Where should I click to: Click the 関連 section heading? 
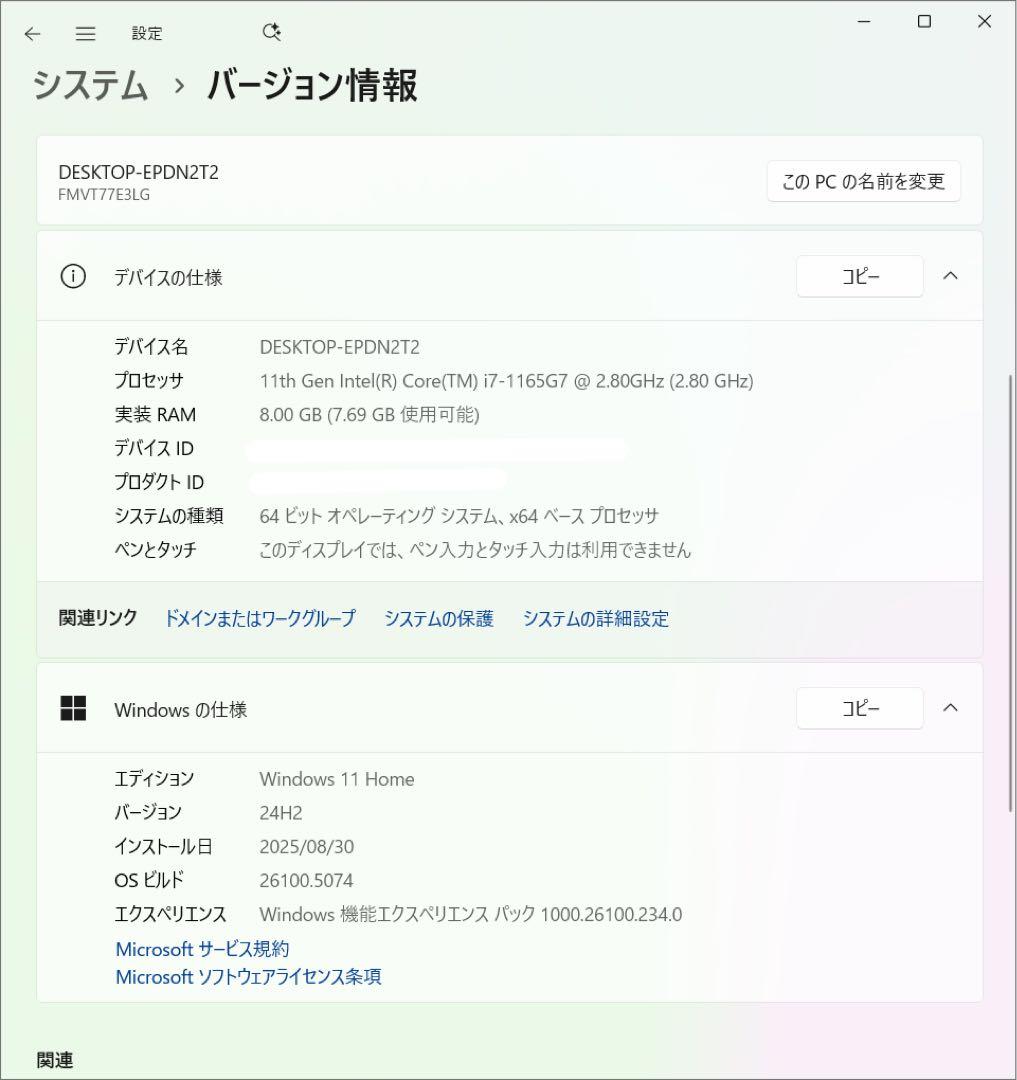[55, 1059]
